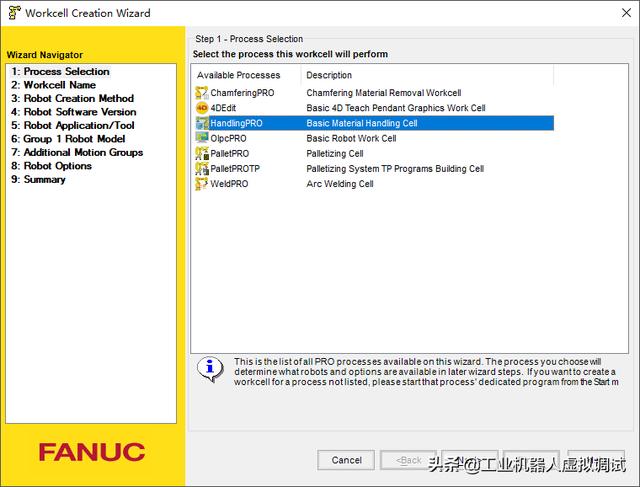The image size is (640, 487).
Task: Click the Cancel button
Action: 346,460
